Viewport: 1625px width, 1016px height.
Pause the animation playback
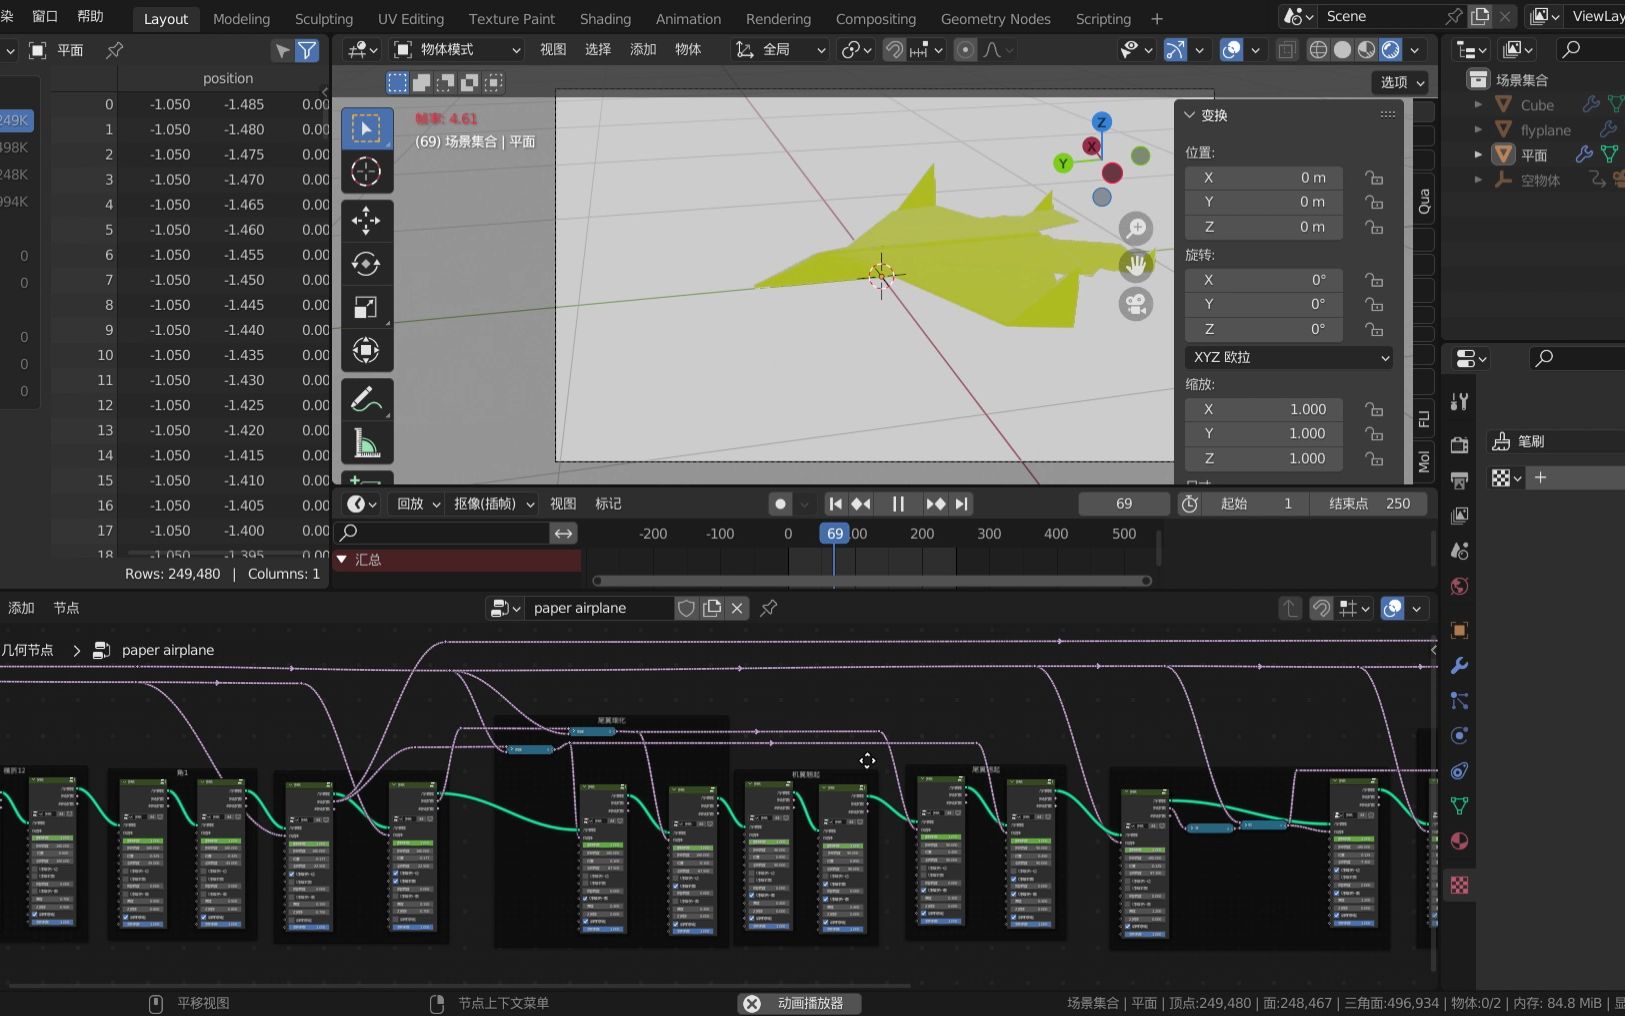(x=898, y=504)
